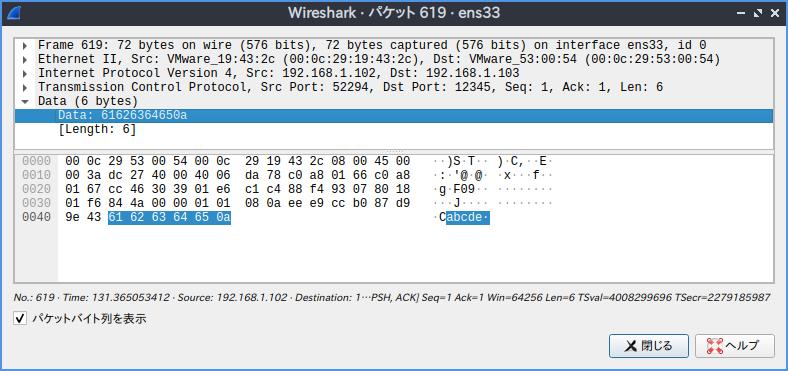Click offset 0030 in hex dump
This screenshot has width=788, height=371.
(36, 204)
